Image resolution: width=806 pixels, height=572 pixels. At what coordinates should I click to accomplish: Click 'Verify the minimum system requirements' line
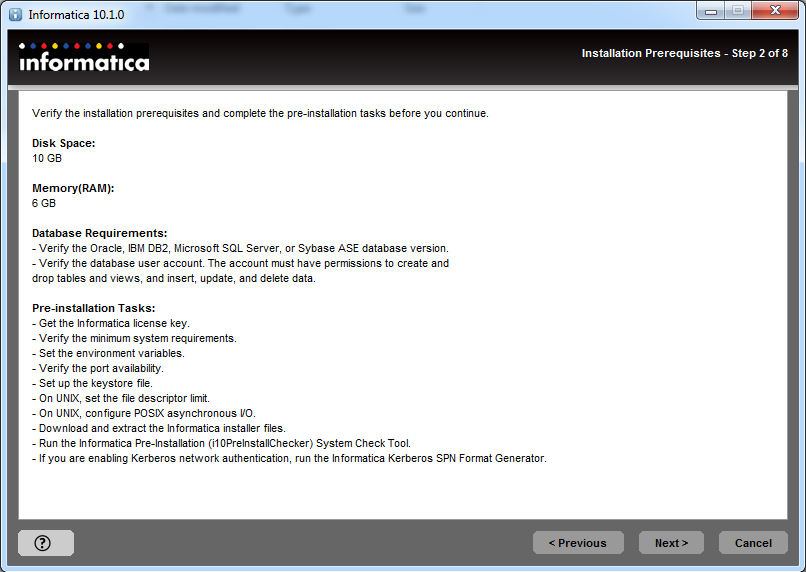134,338
